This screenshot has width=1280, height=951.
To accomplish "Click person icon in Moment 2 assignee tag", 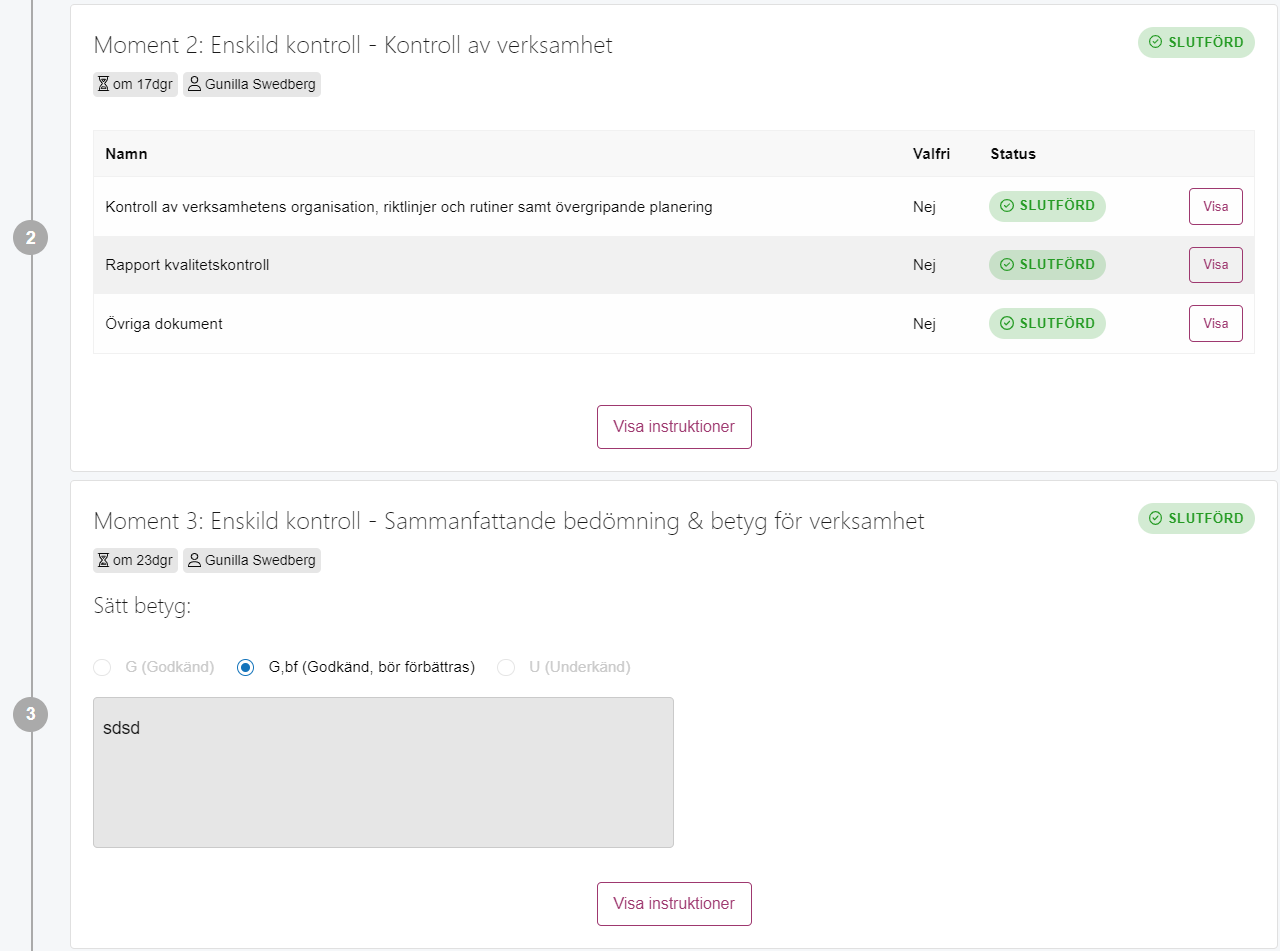I will (195, 84).
